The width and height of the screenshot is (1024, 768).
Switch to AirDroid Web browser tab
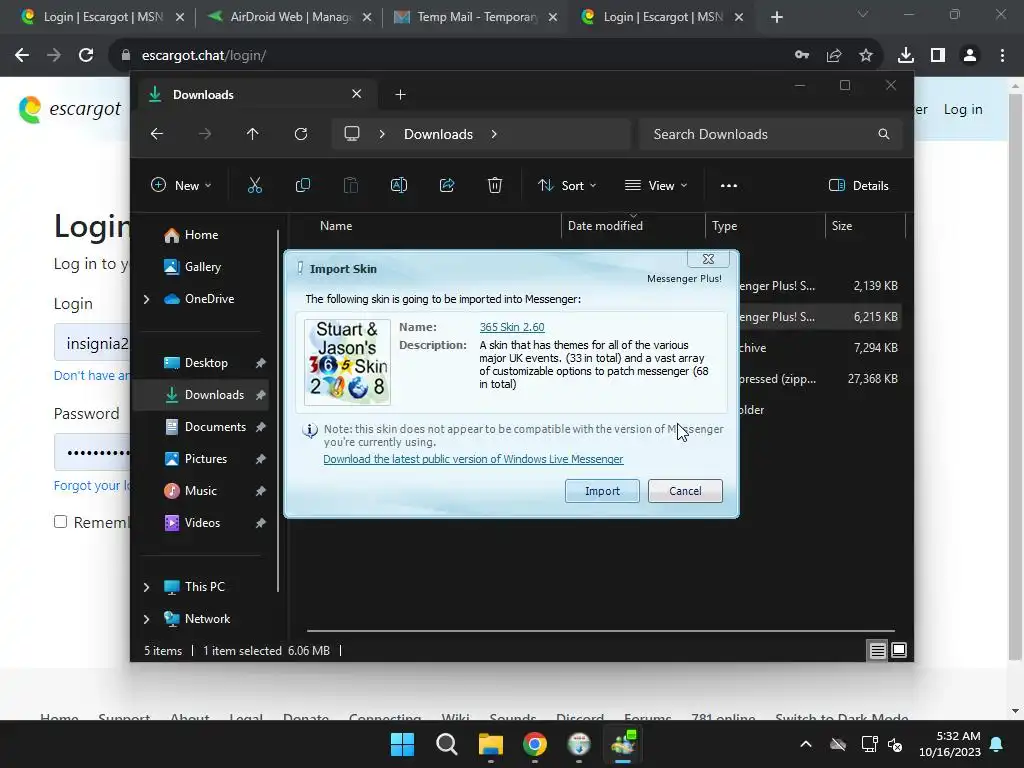click(x=289, y=17)
